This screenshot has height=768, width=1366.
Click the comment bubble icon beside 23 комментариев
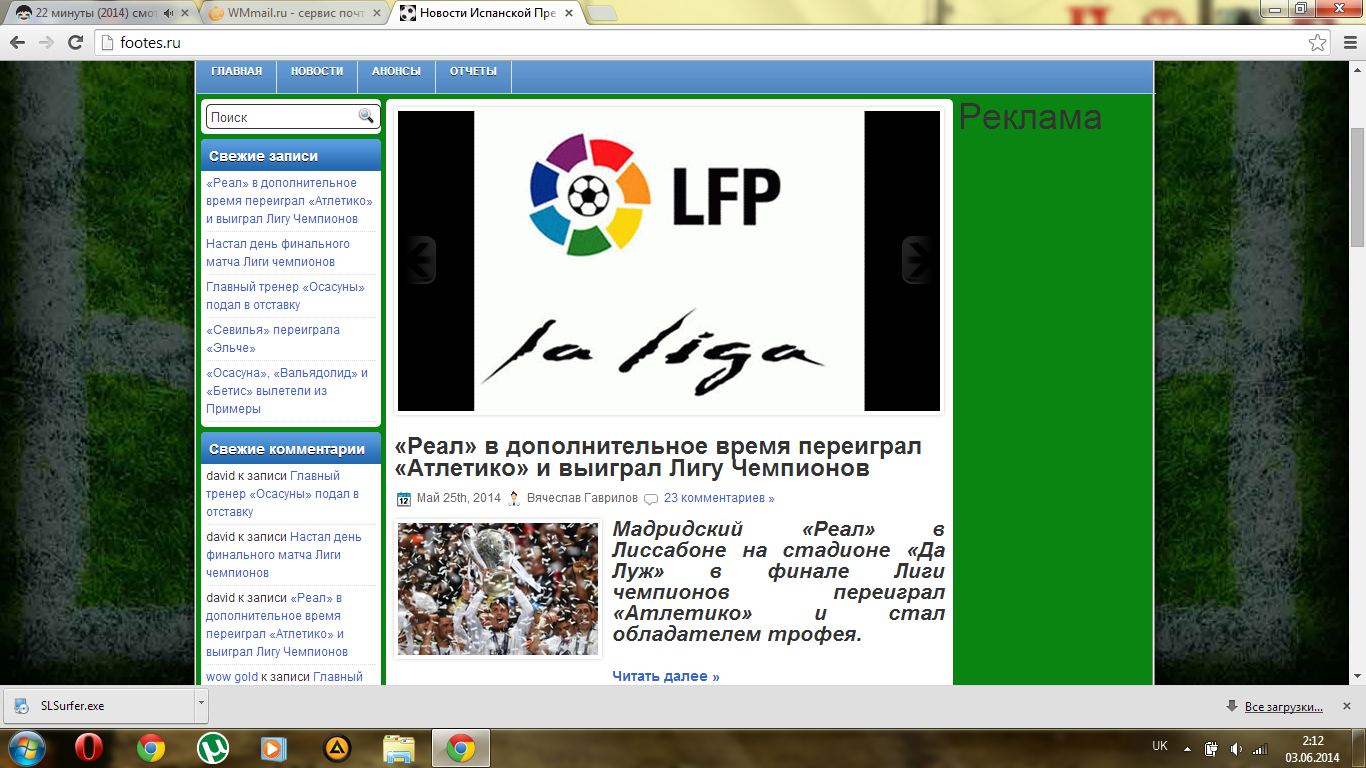point(651,499)
